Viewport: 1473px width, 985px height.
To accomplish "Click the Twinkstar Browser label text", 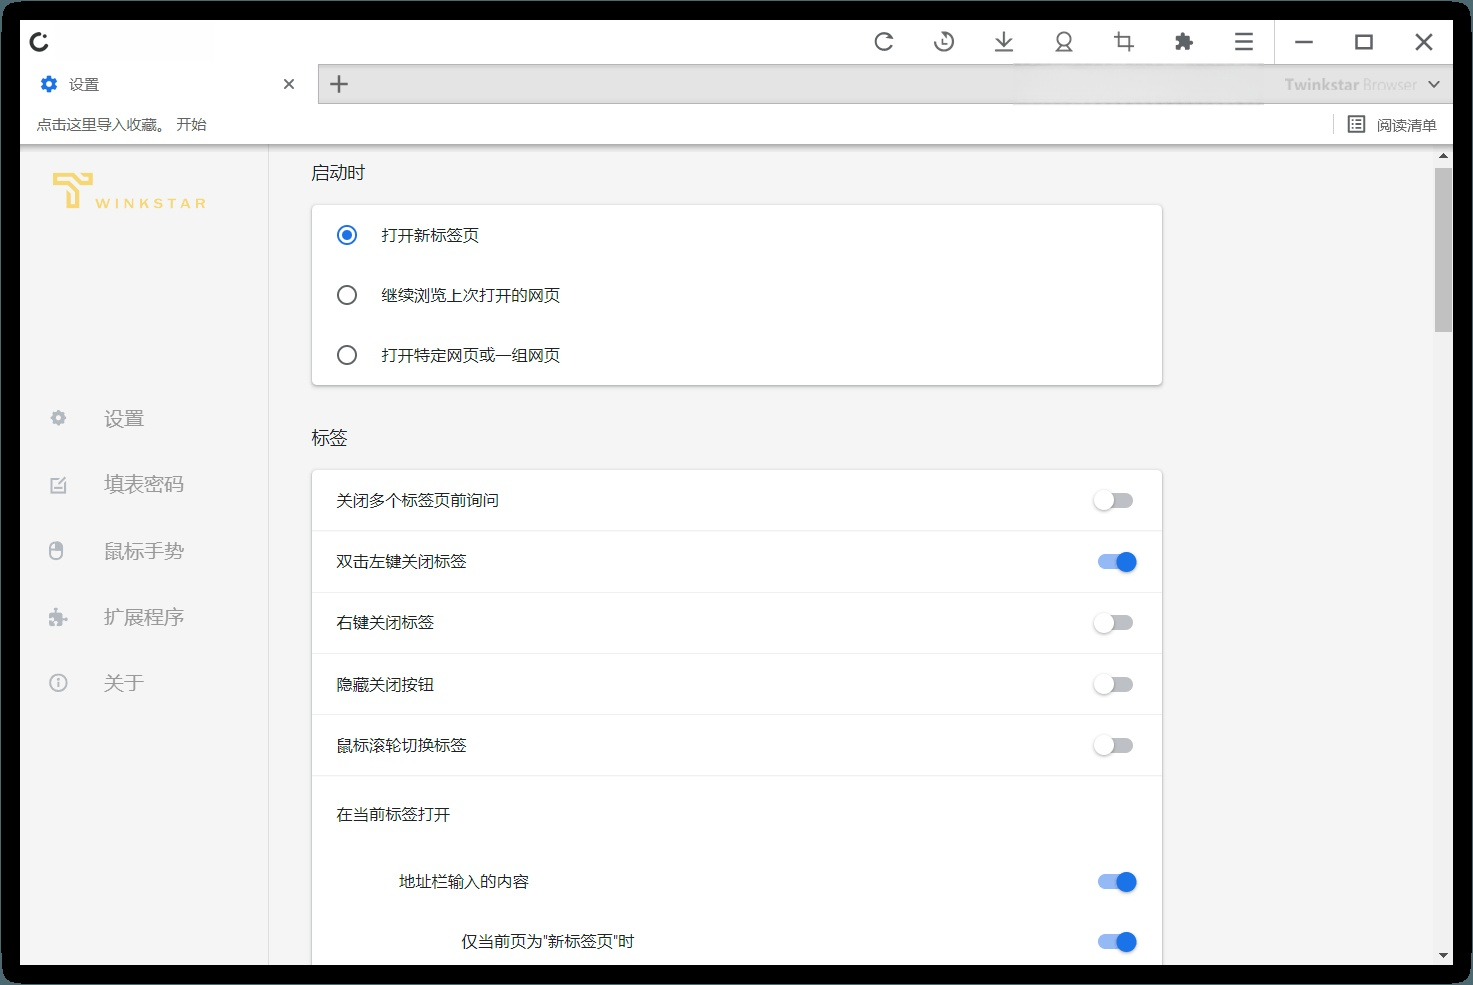I will coord(1350,85).
